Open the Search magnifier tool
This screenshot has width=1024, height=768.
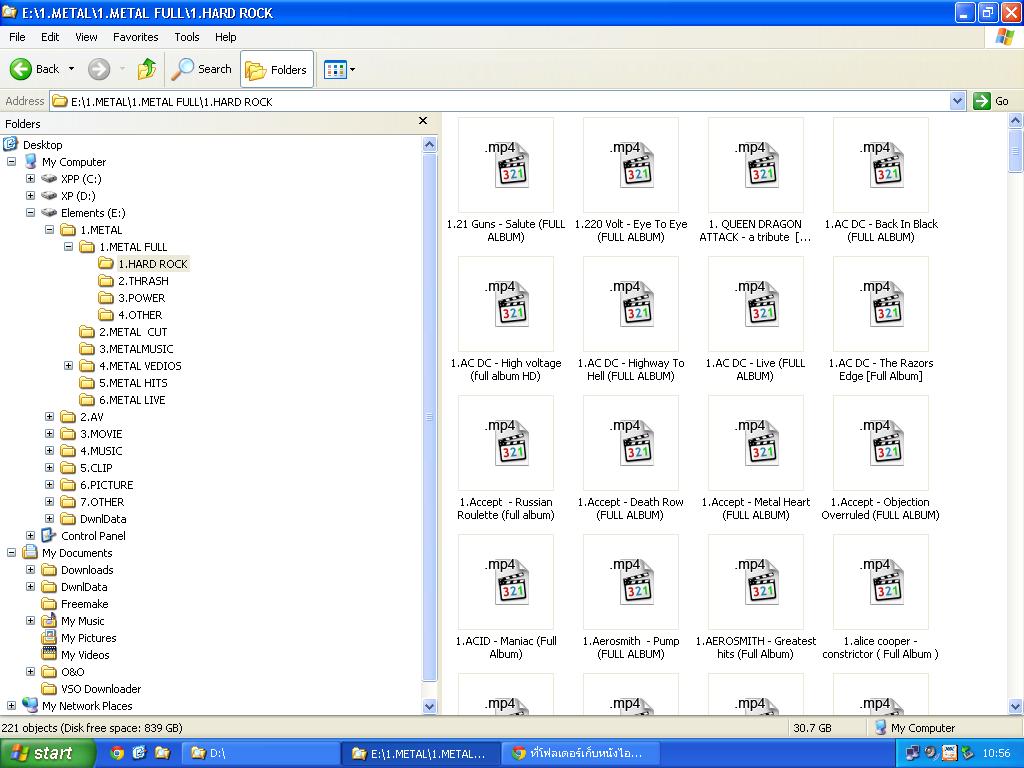pos(201,69)
